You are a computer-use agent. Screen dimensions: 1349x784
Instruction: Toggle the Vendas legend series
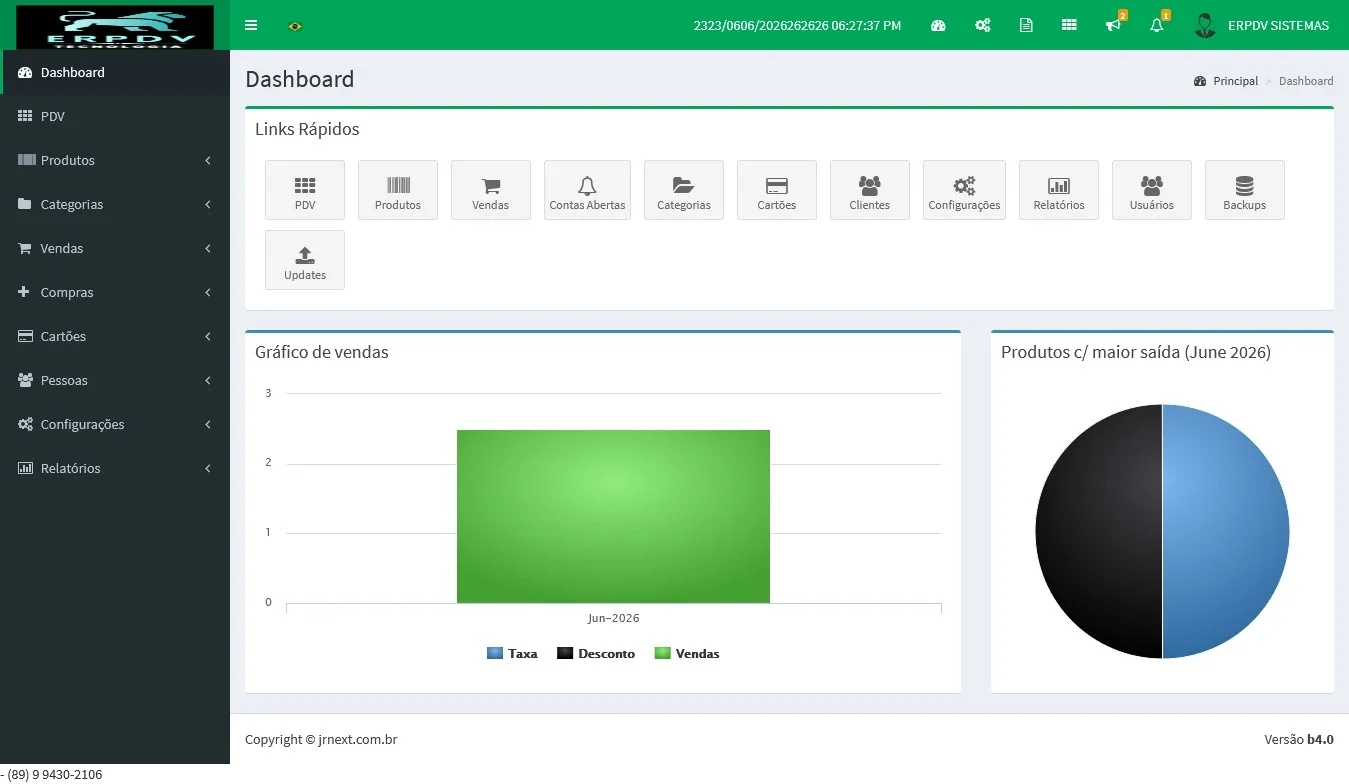point(687,653)
